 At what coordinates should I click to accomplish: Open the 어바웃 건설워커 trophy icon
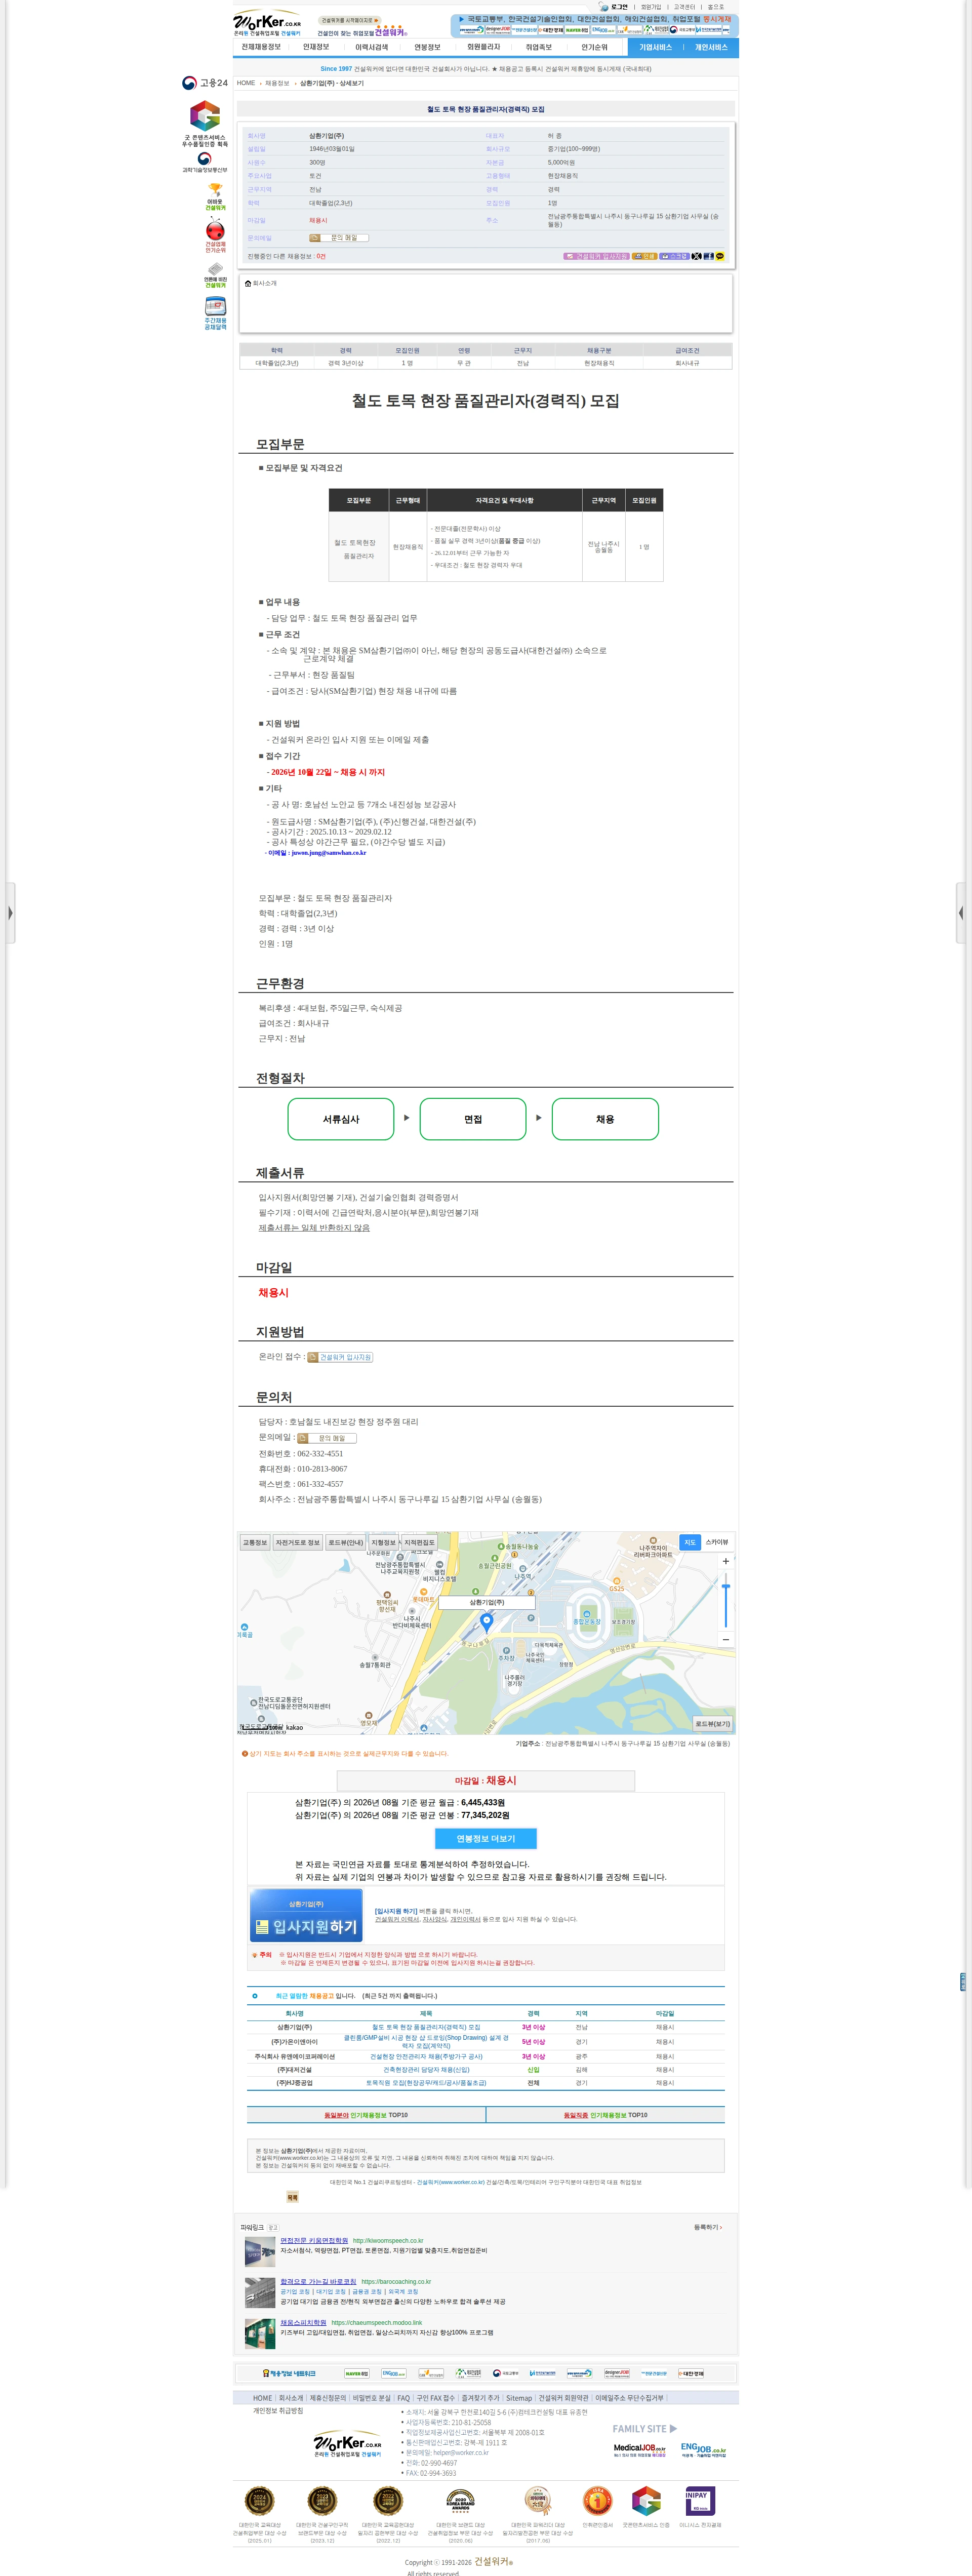pos(215,196)
